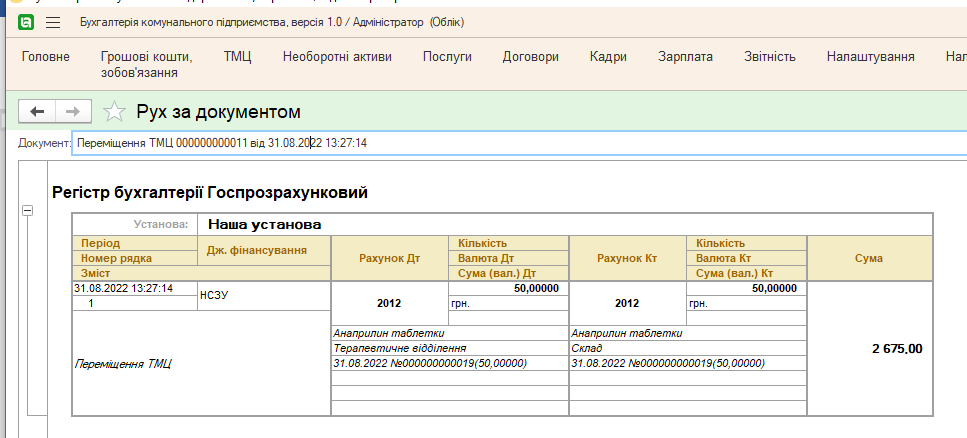The height and width of the screenshot is (438, 967).
Task: Select the НСЗУ financing source cell
Action: tap(264, 296)
